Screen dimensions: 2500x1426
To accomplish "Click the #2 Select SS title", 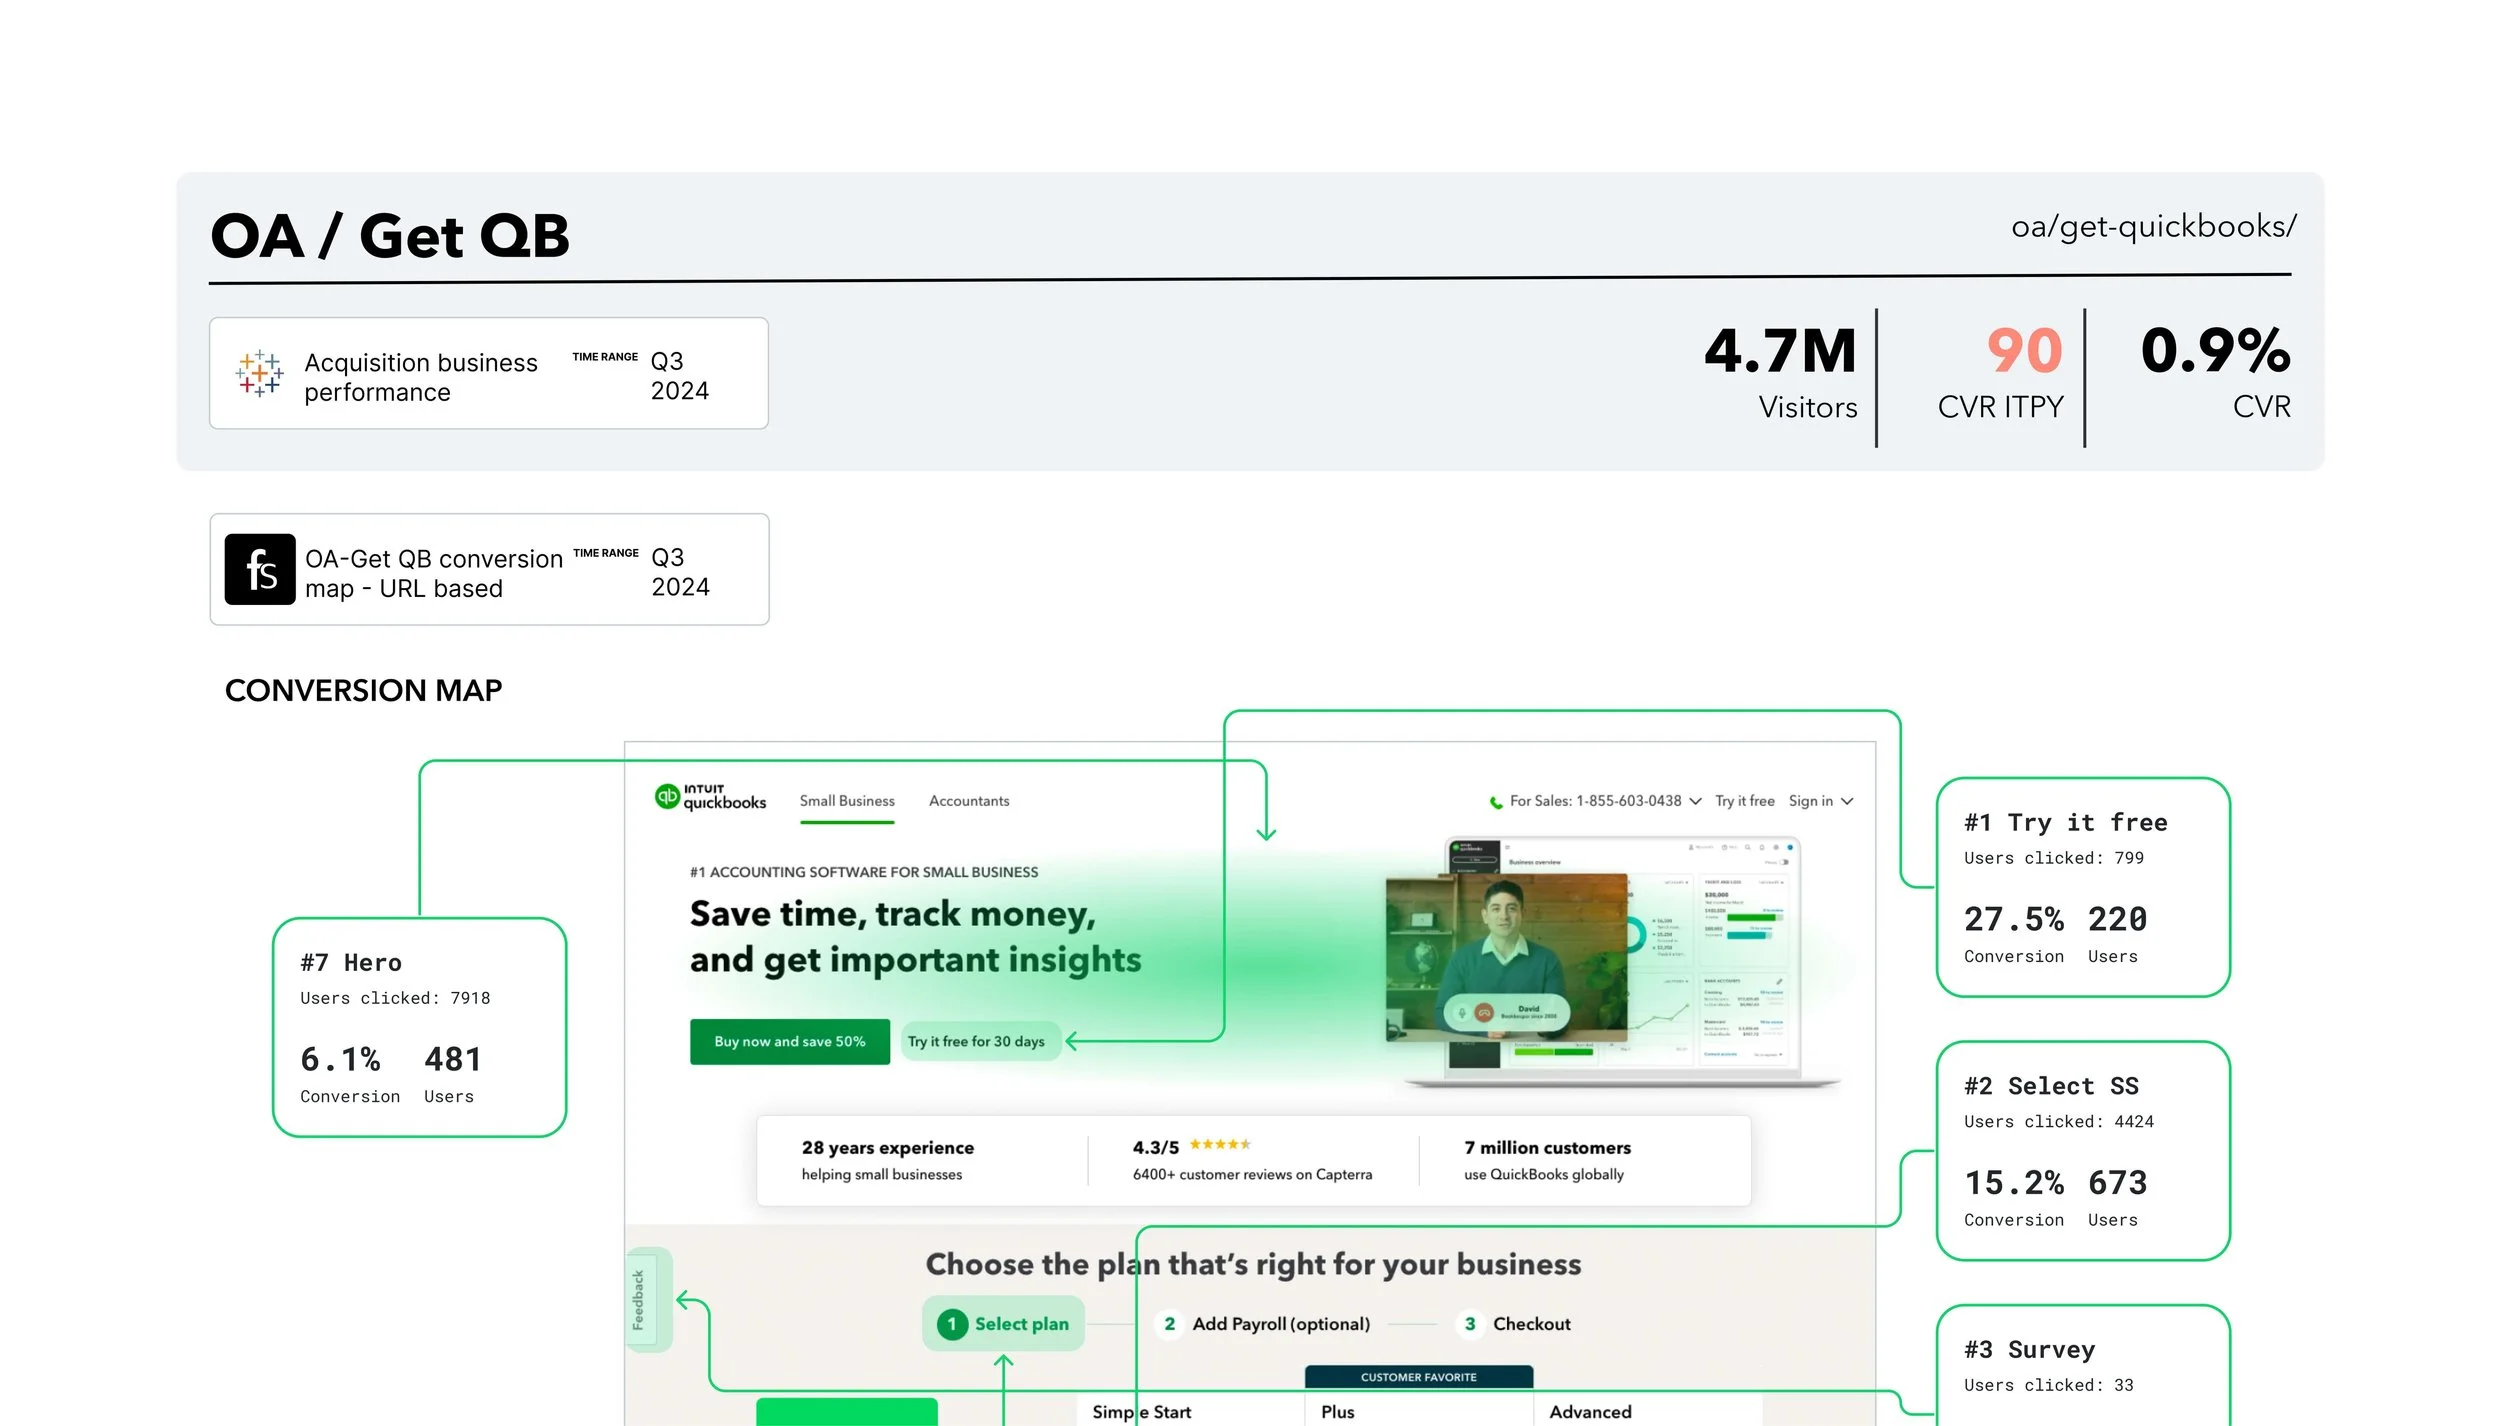I will tap(2051, 1087).
